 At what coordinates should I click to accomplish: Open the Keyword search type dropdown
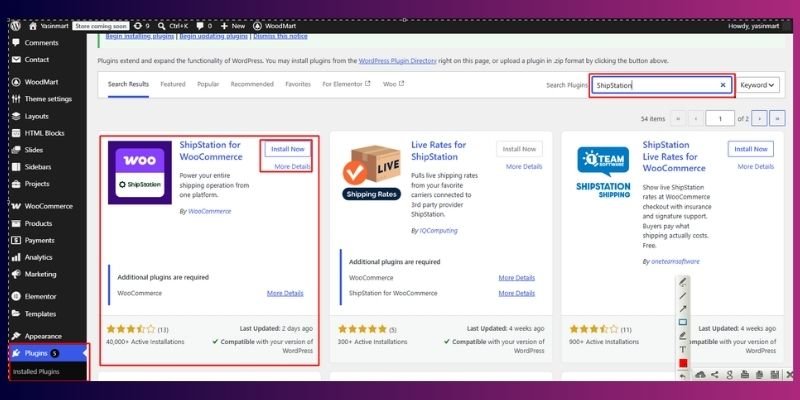click(759, 85)
